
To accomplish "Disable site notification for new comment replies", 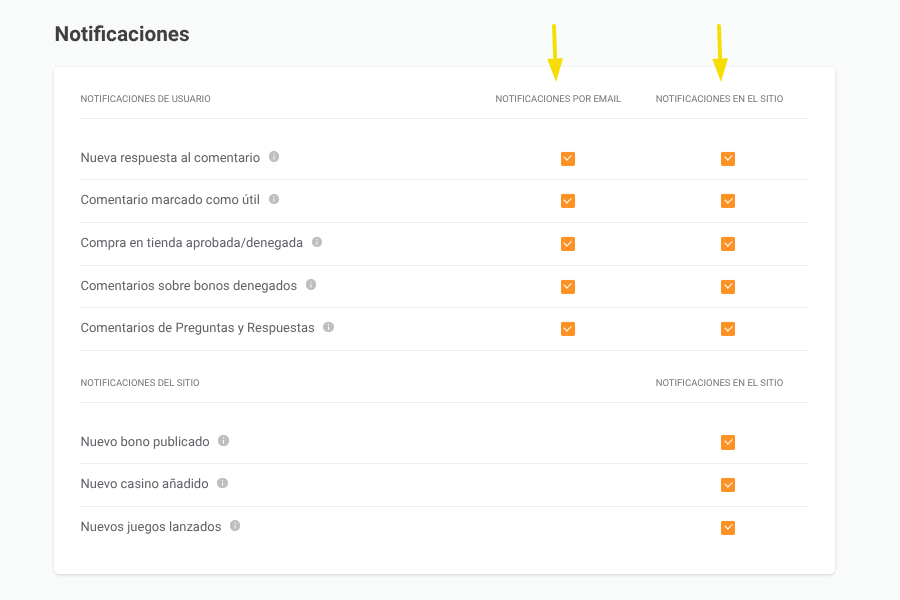I will coord(728,158).
